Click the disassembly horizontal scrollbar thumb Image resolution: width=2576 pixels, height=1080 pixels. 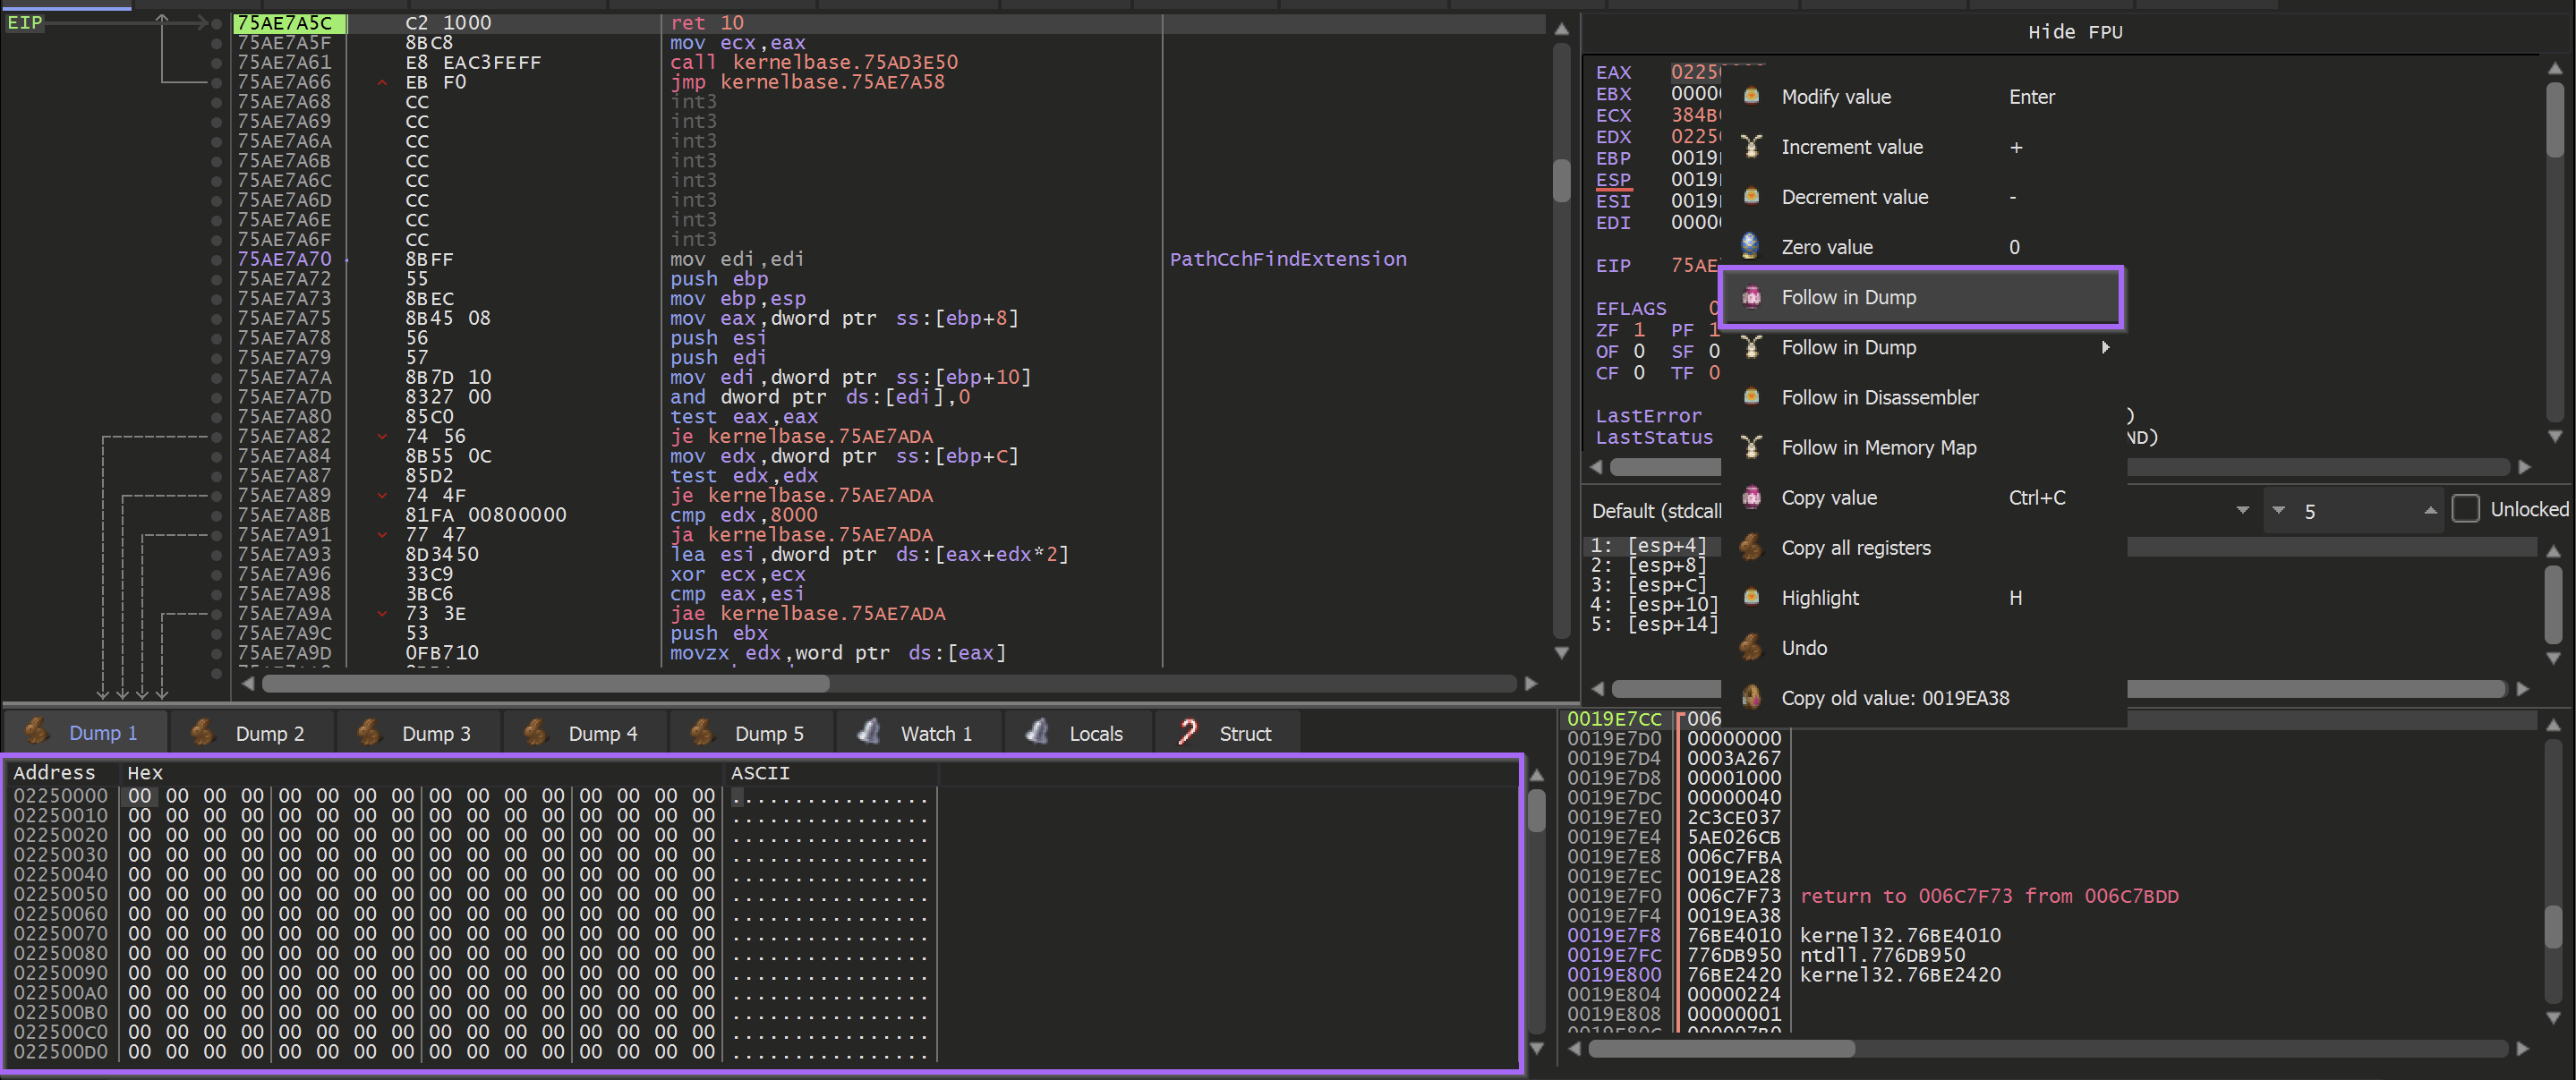545,684
